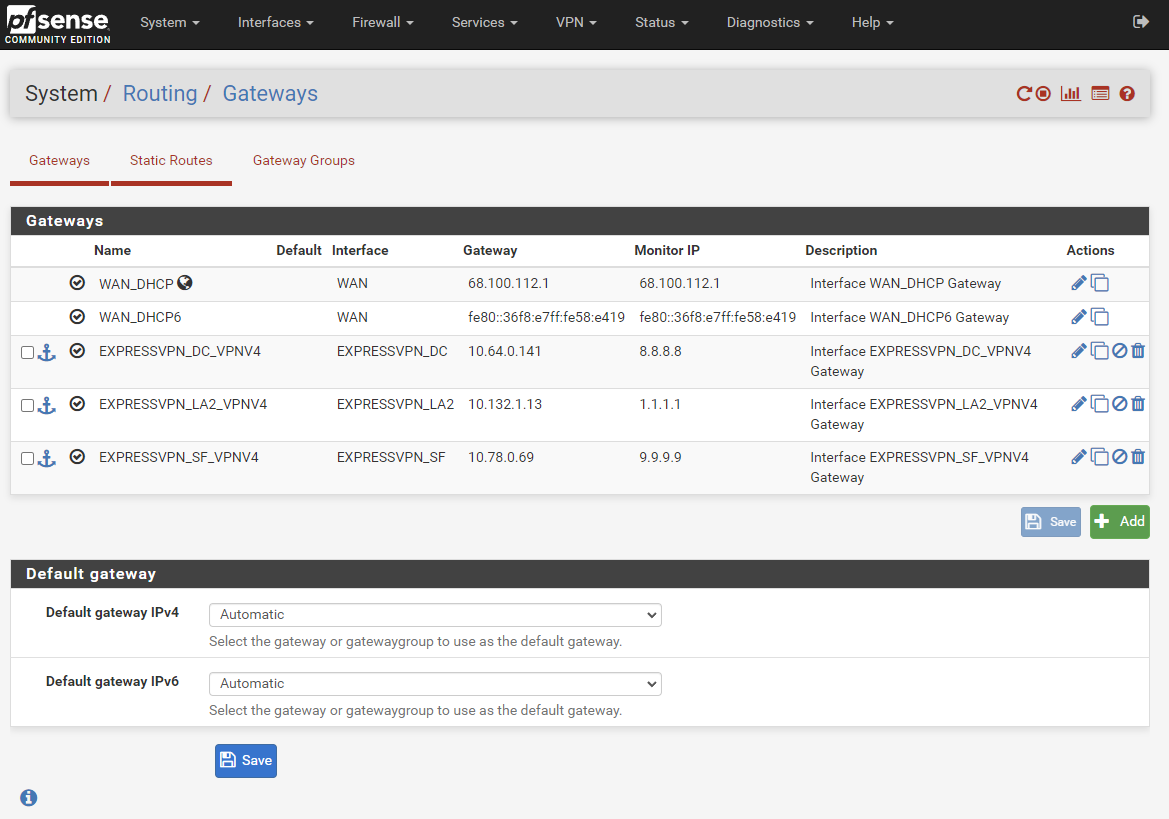This screenshot has width=1169, height=819.
Task: Click anchor icon for EXPRESSVPN_DC_VPNV4 row
Action: click(46, 352)
